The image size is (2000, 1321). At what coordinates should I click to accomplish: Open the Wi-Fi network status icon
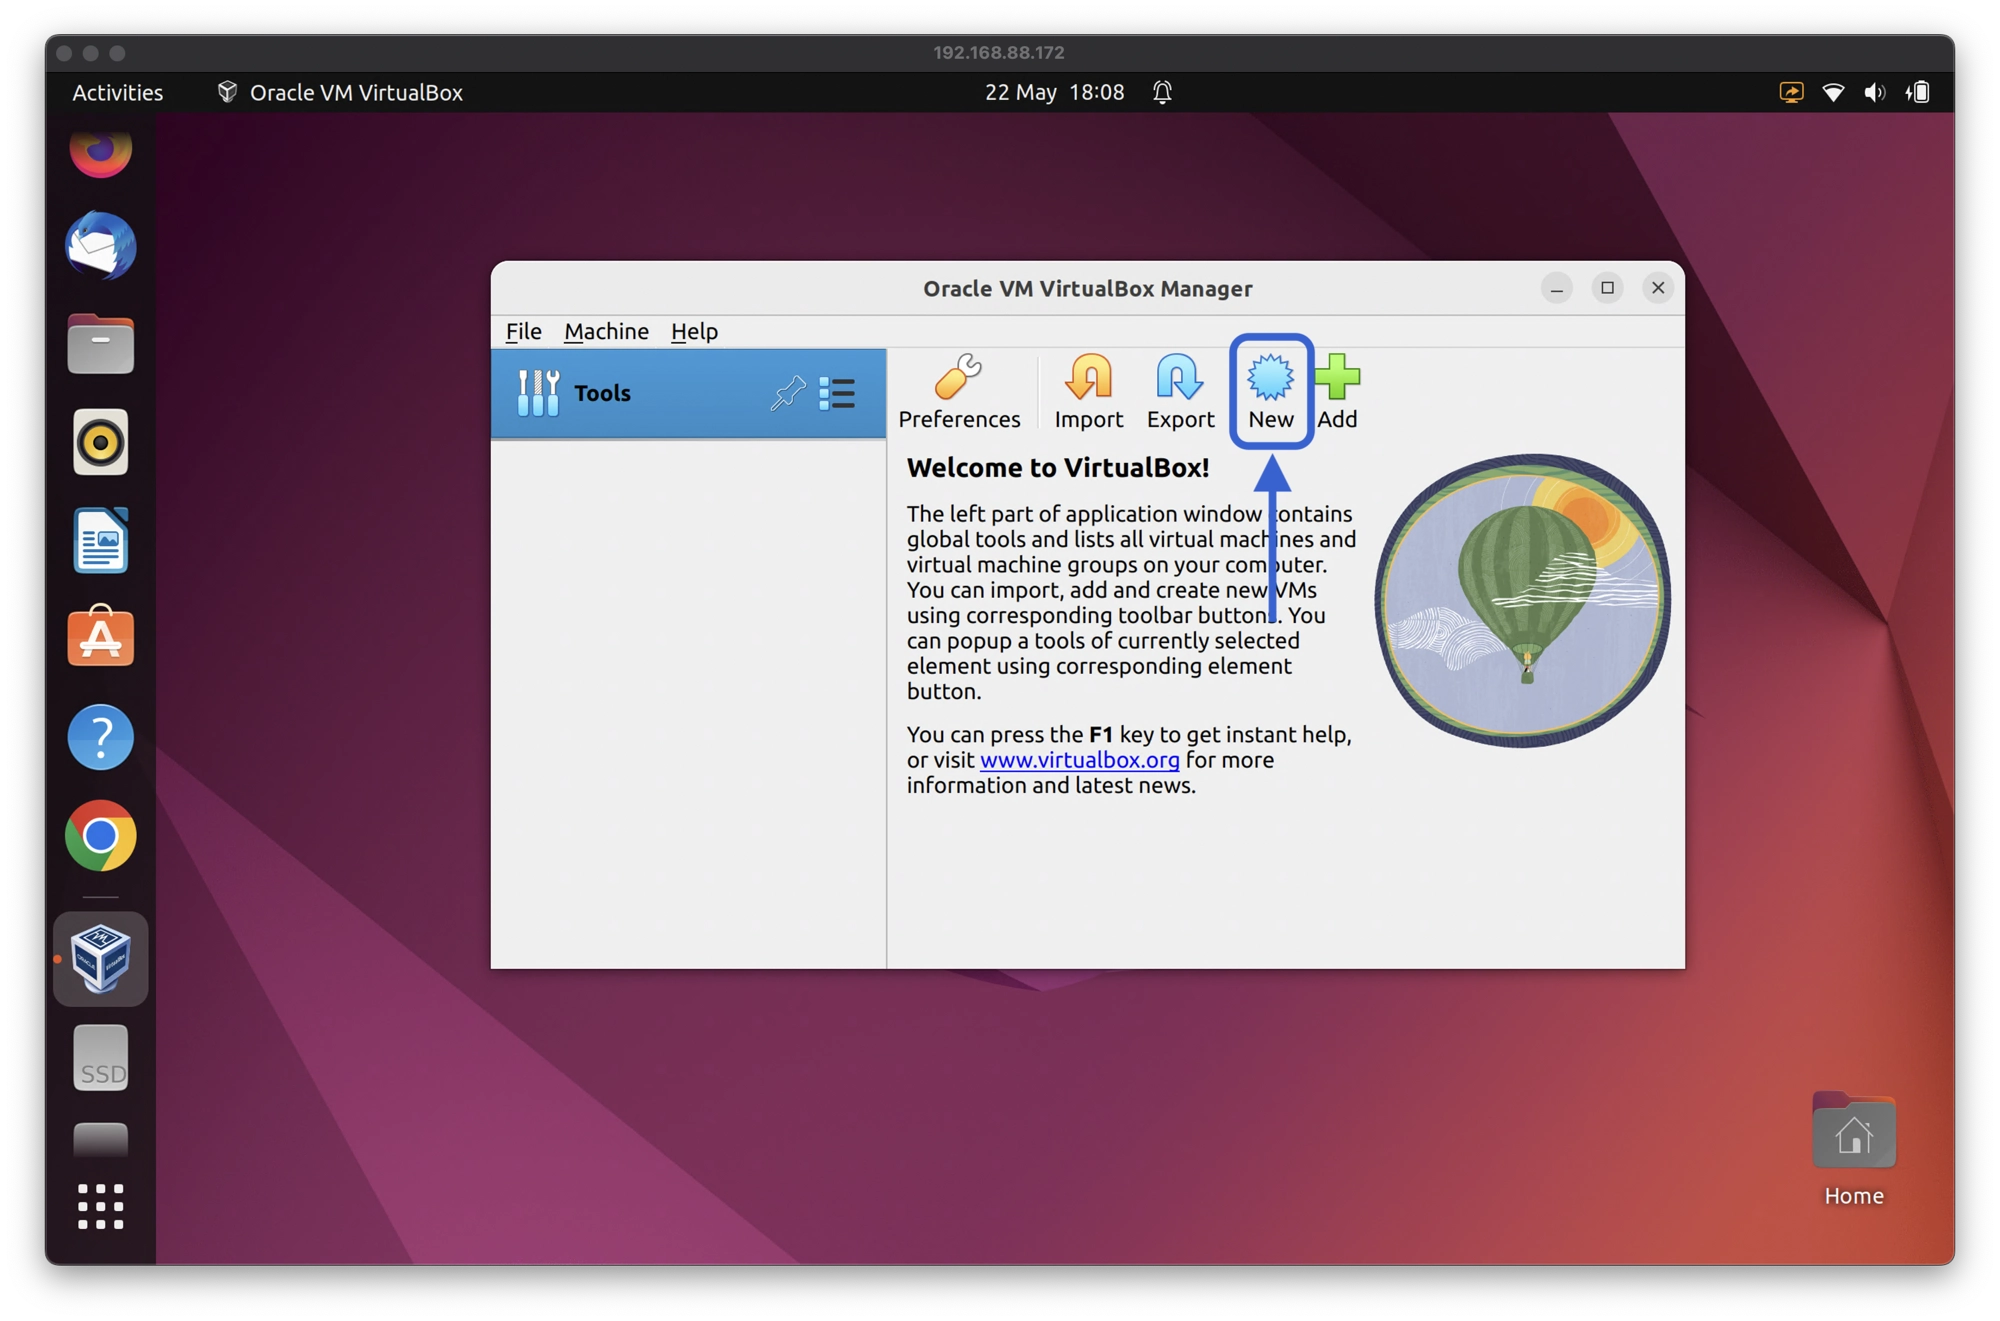1833,93
